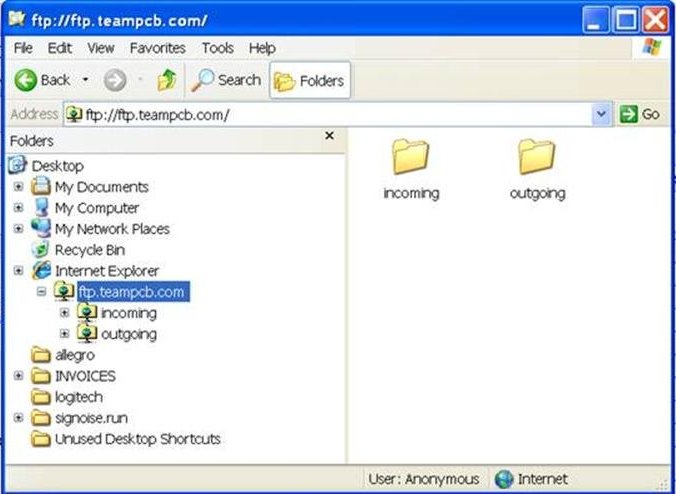Click the INVOICES folder icon

(x=41, y=376)
